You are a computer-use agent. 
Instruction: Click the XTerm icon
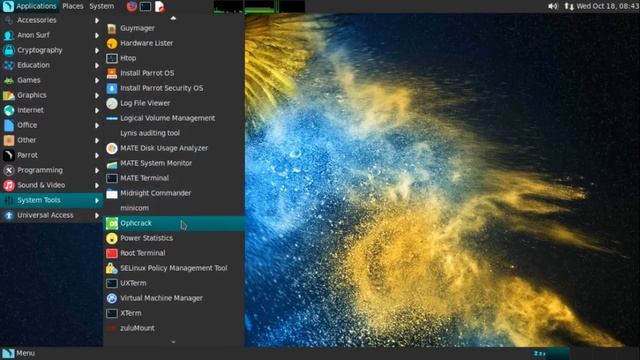pyautogui.click(x=111, y=313)
